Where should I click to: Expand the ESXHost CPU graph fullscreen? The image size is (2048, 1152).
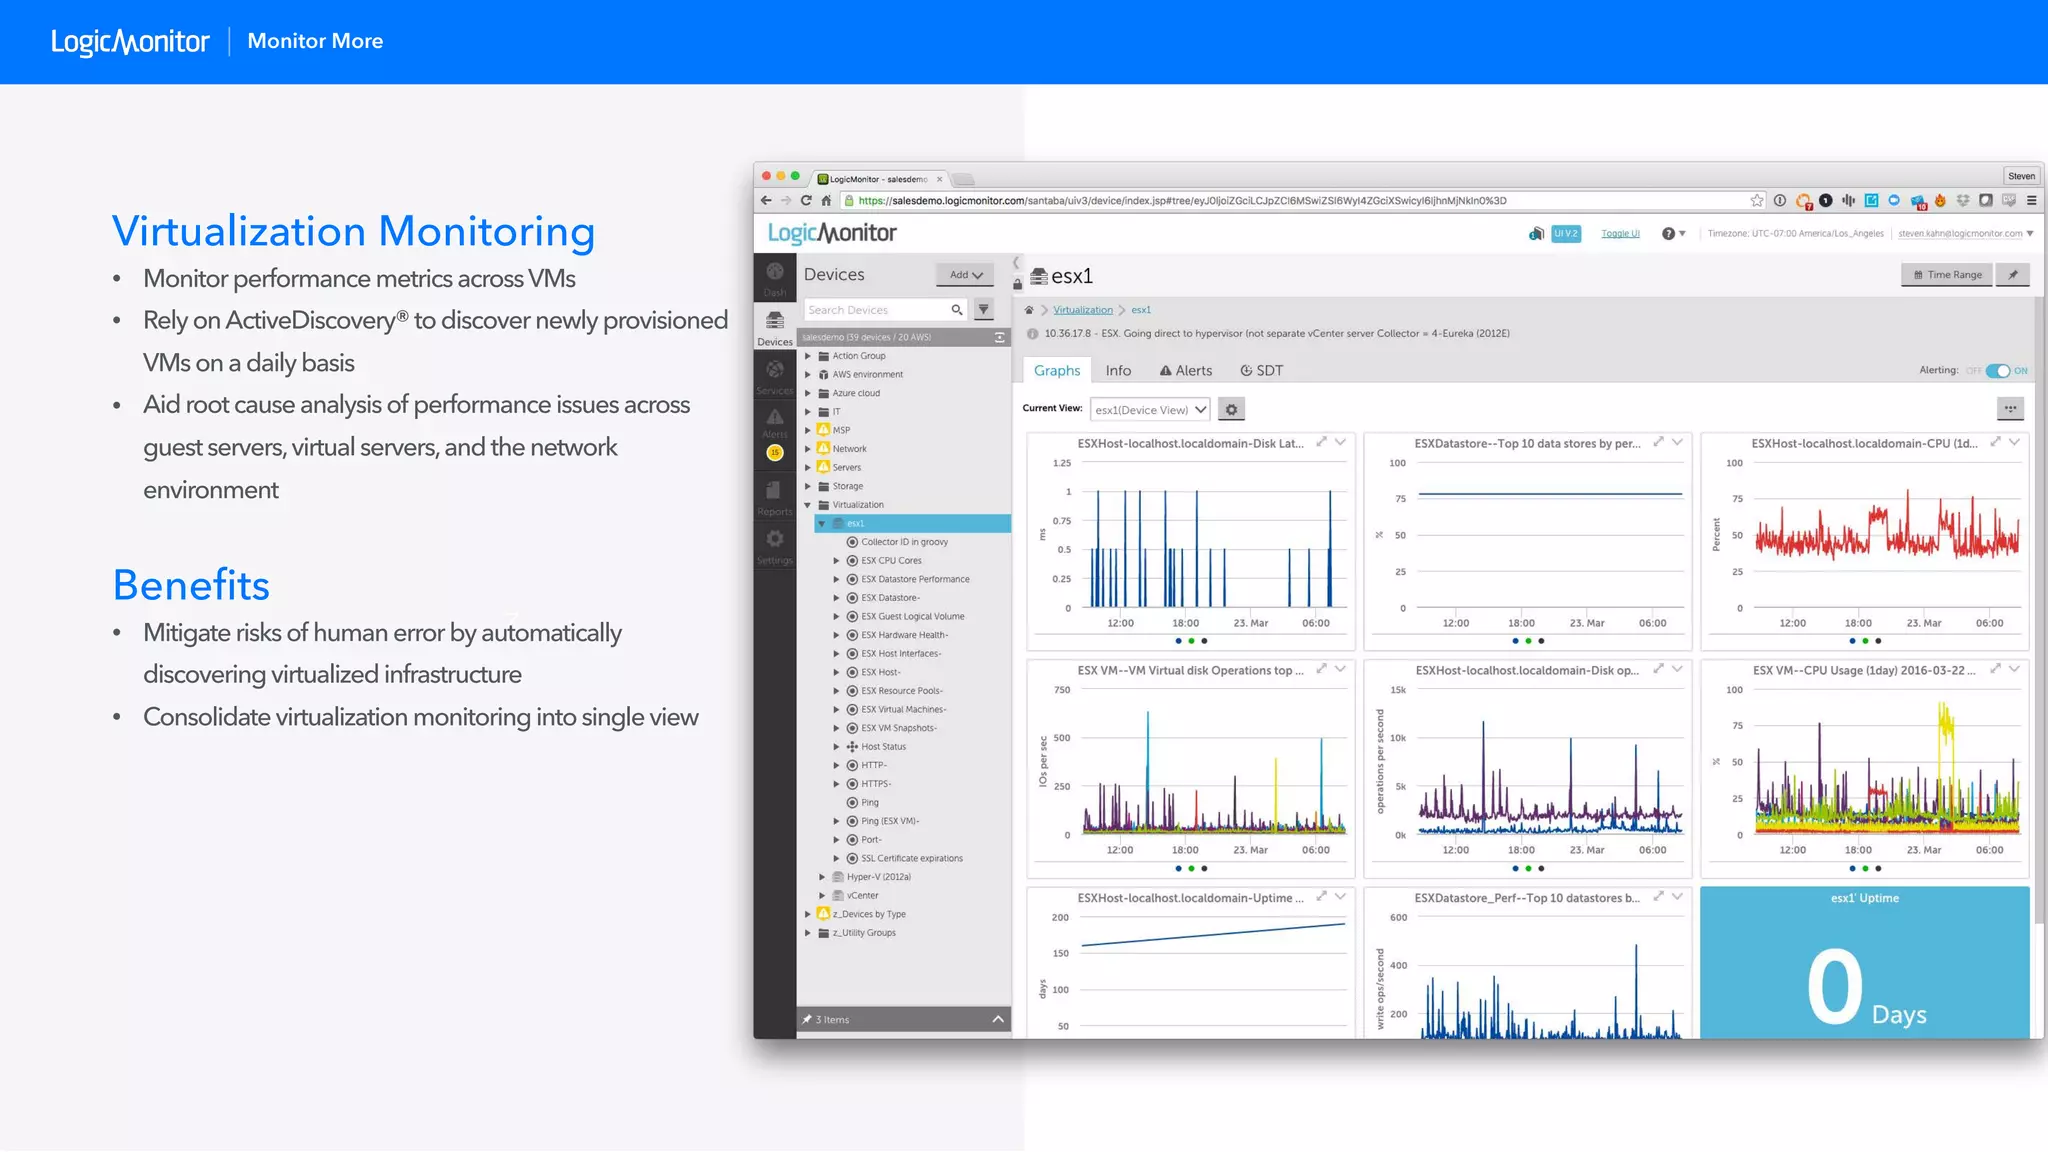[x=1996, y=442]
